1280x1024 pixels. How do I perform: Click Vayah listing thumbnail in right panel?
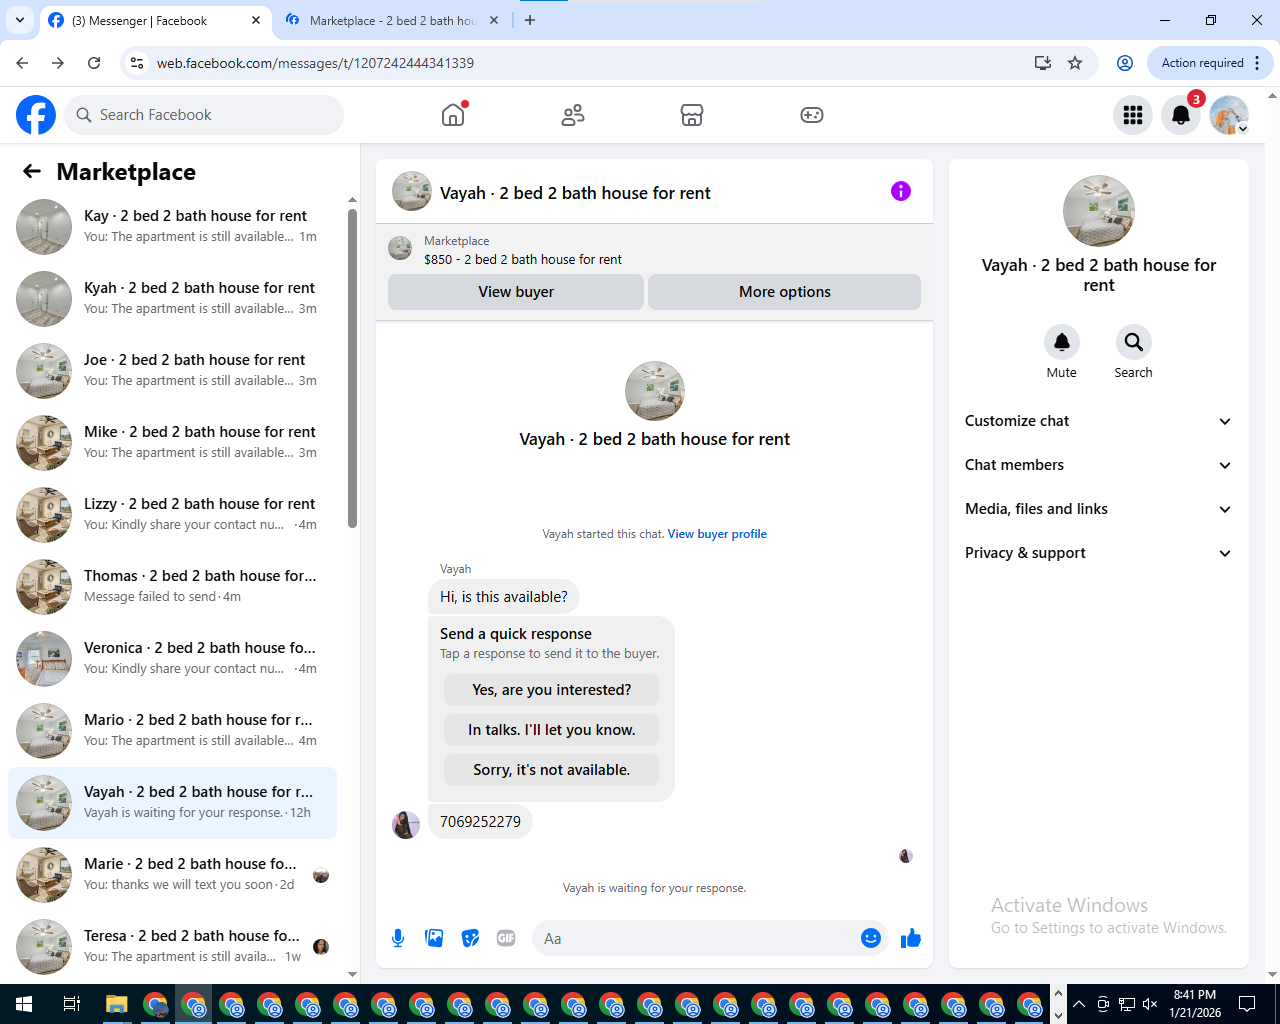pyautogui.click(x=1099, y=211)
